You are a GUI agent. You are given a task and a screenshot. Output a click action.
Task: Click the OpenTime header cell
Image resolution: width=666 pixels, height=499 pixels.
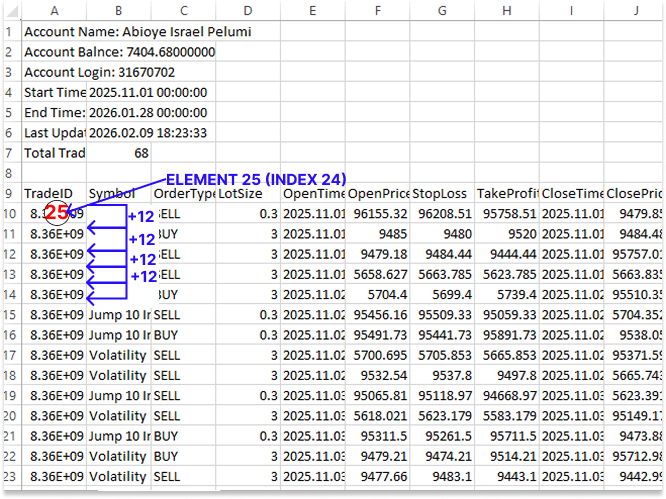pyautogui.click(x=313, y=194)
